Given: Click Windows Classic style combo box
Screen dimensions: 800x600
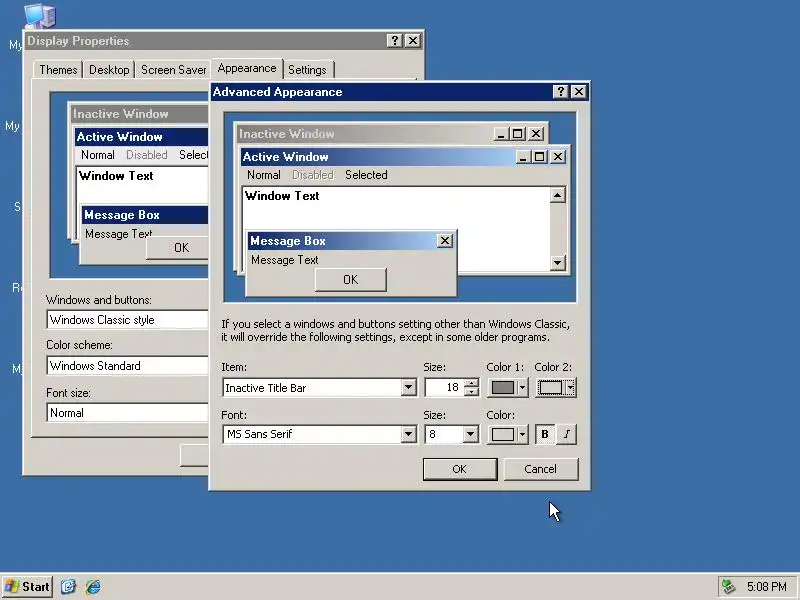Looking at the screenshot, I should point(128,320).
